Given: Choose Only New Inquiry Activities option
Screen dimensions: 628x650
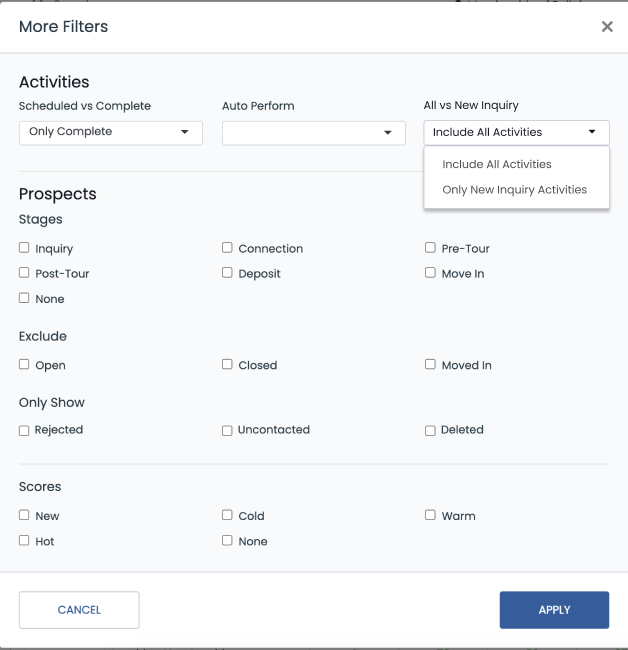Looking at the screenshot, I should [514, 189].
